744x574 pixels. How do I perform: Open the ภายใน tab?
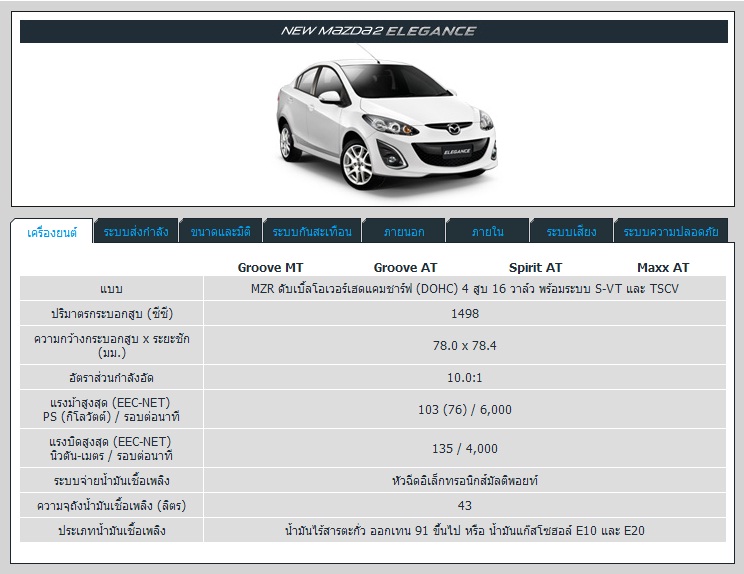click(487, 231)
